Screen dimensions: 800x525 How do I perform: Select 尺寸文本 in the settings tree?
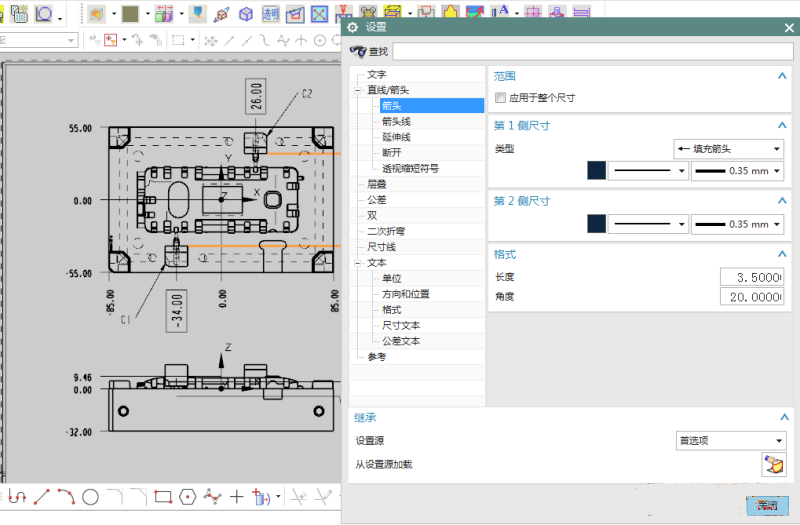point(401,325)
